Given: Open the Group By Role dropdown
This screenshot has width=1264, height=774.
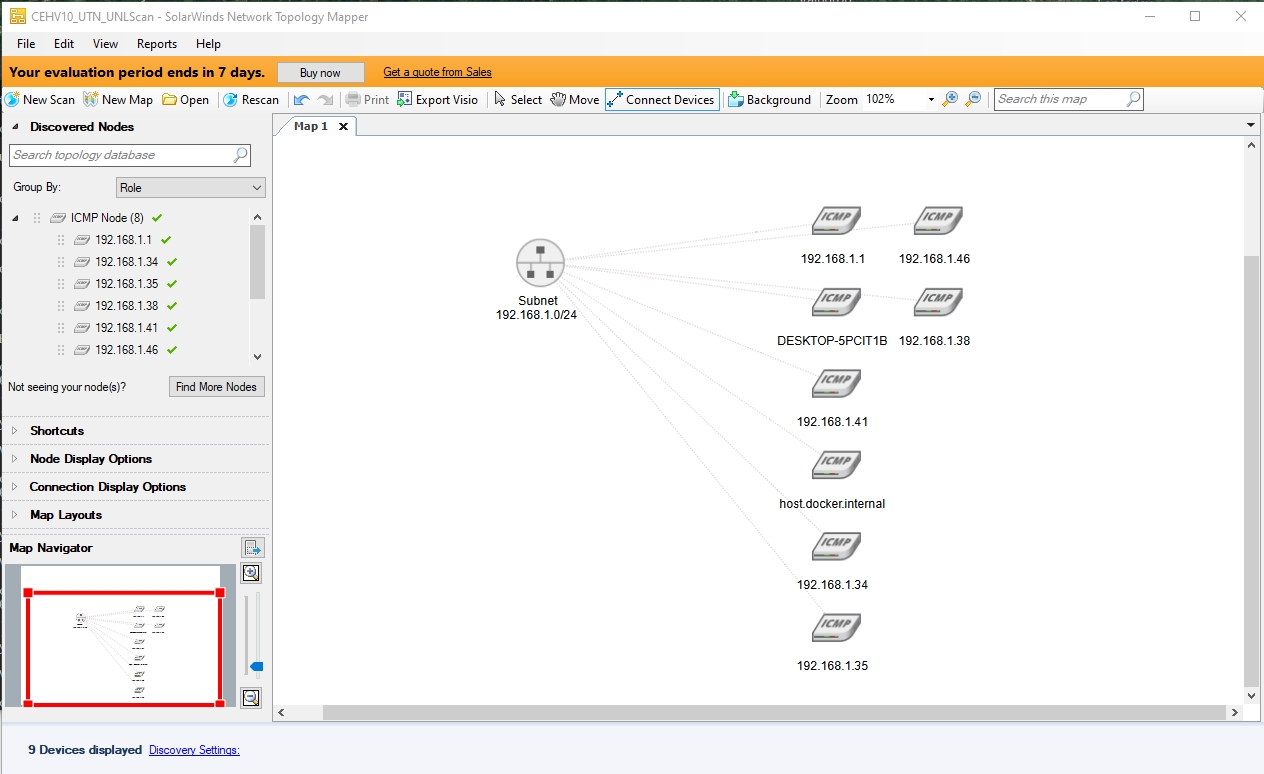Looking at the screenshot, I should (190, 188).
